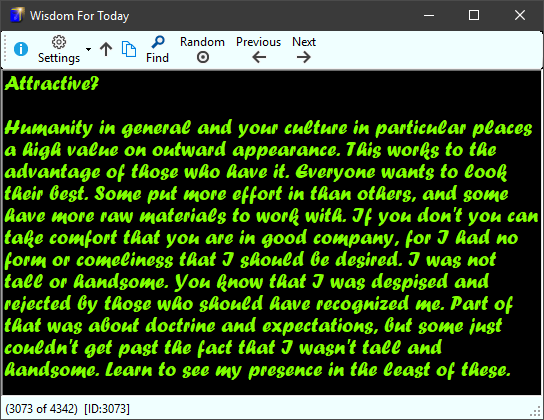Show a random entry
Viewport: 544px width, 420px height.
(202, 50)
